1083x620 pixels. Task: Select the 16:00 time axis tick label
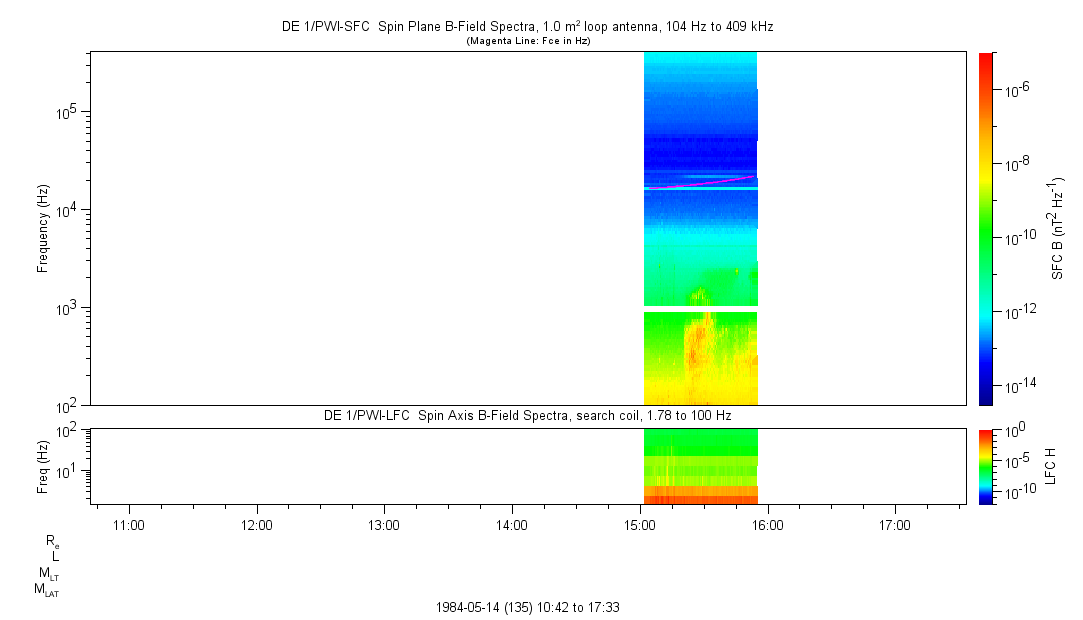(x=767, y=524)
